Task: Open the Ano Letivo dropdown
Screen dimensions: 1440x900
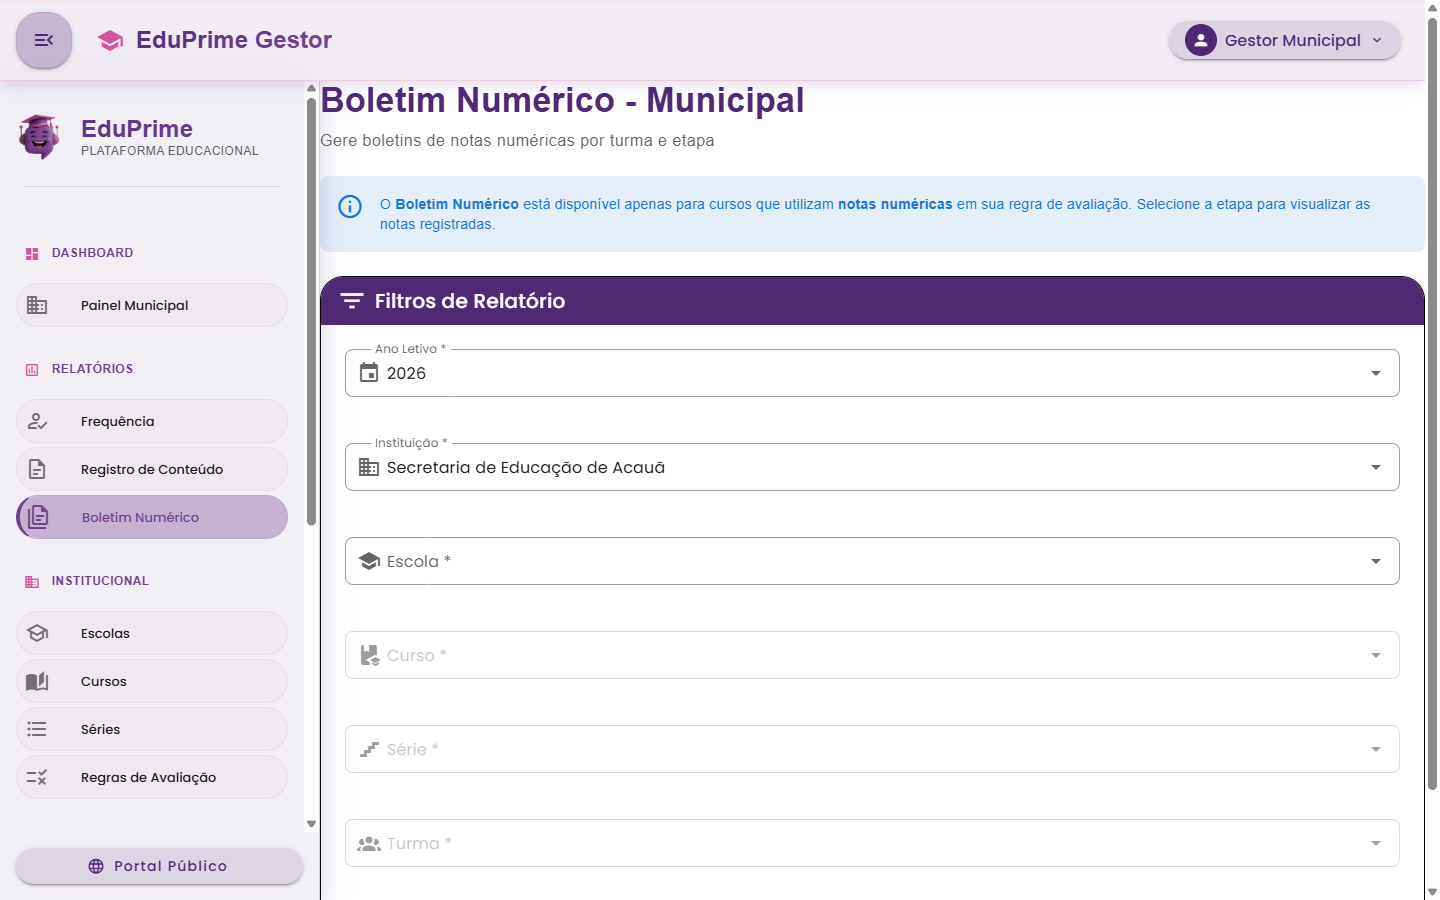Action: (x=1377, y=372)
